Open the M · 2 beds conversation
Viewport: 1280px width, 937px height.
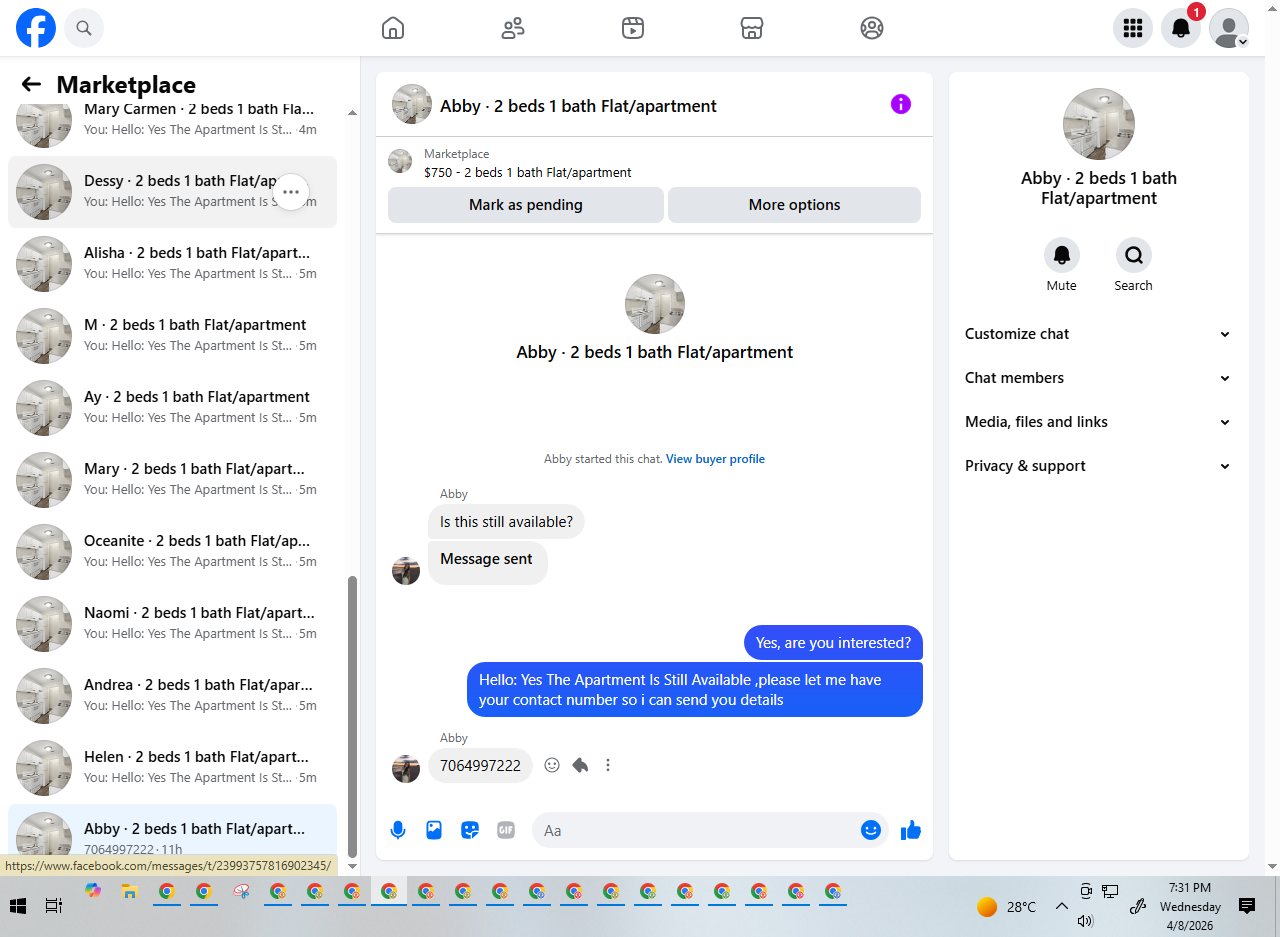[172, 336]
